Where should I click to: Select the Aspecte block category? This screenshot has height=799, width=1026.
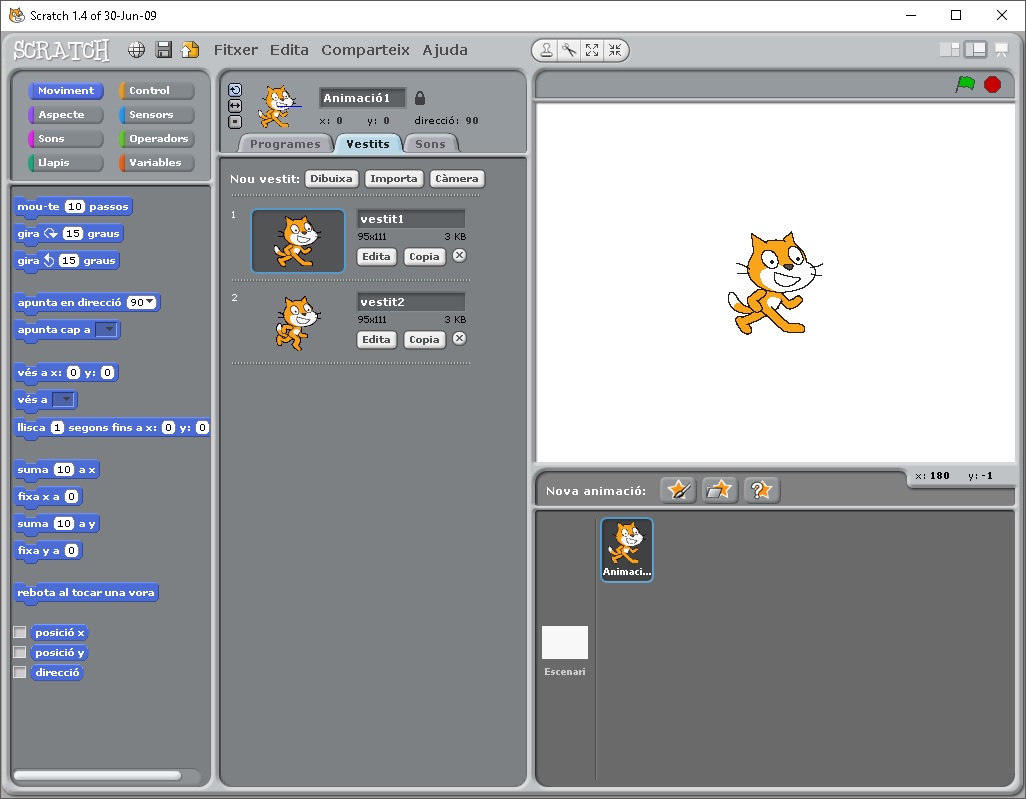[65, 115]
